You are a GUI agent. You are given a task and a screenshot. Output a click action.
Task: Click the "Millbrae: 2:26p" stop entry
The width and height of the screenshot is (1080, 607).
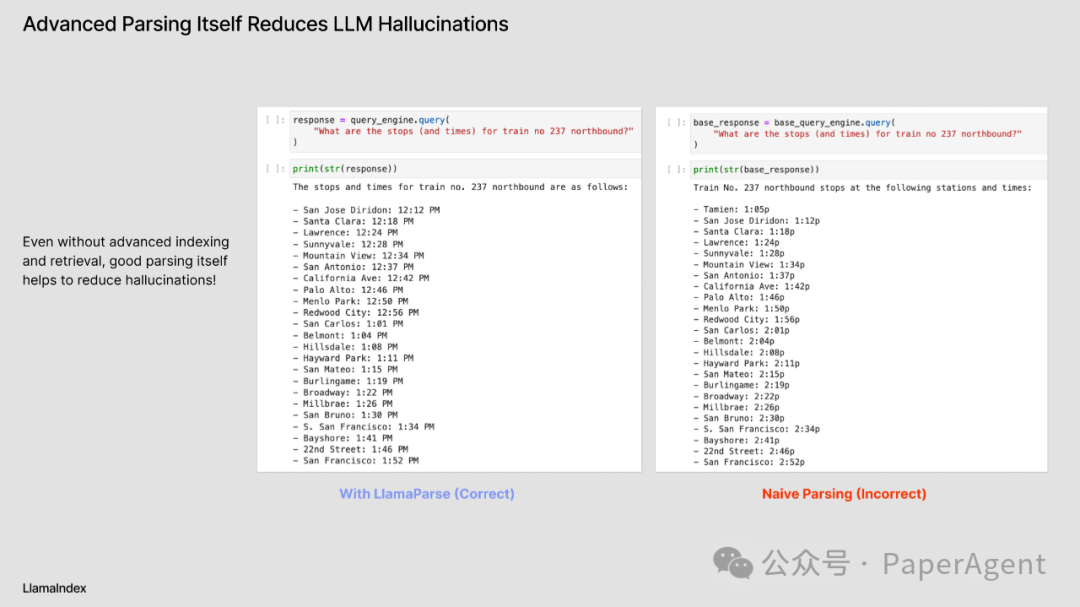pos(743,407)
